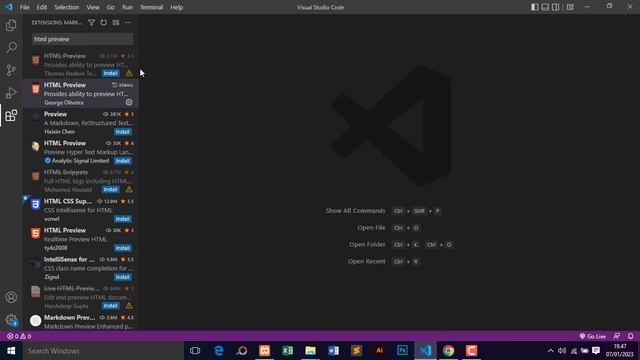Install HTML Preview by ty4z2008
This screenshot has width=640, height=360.
(x=122, y=248)
